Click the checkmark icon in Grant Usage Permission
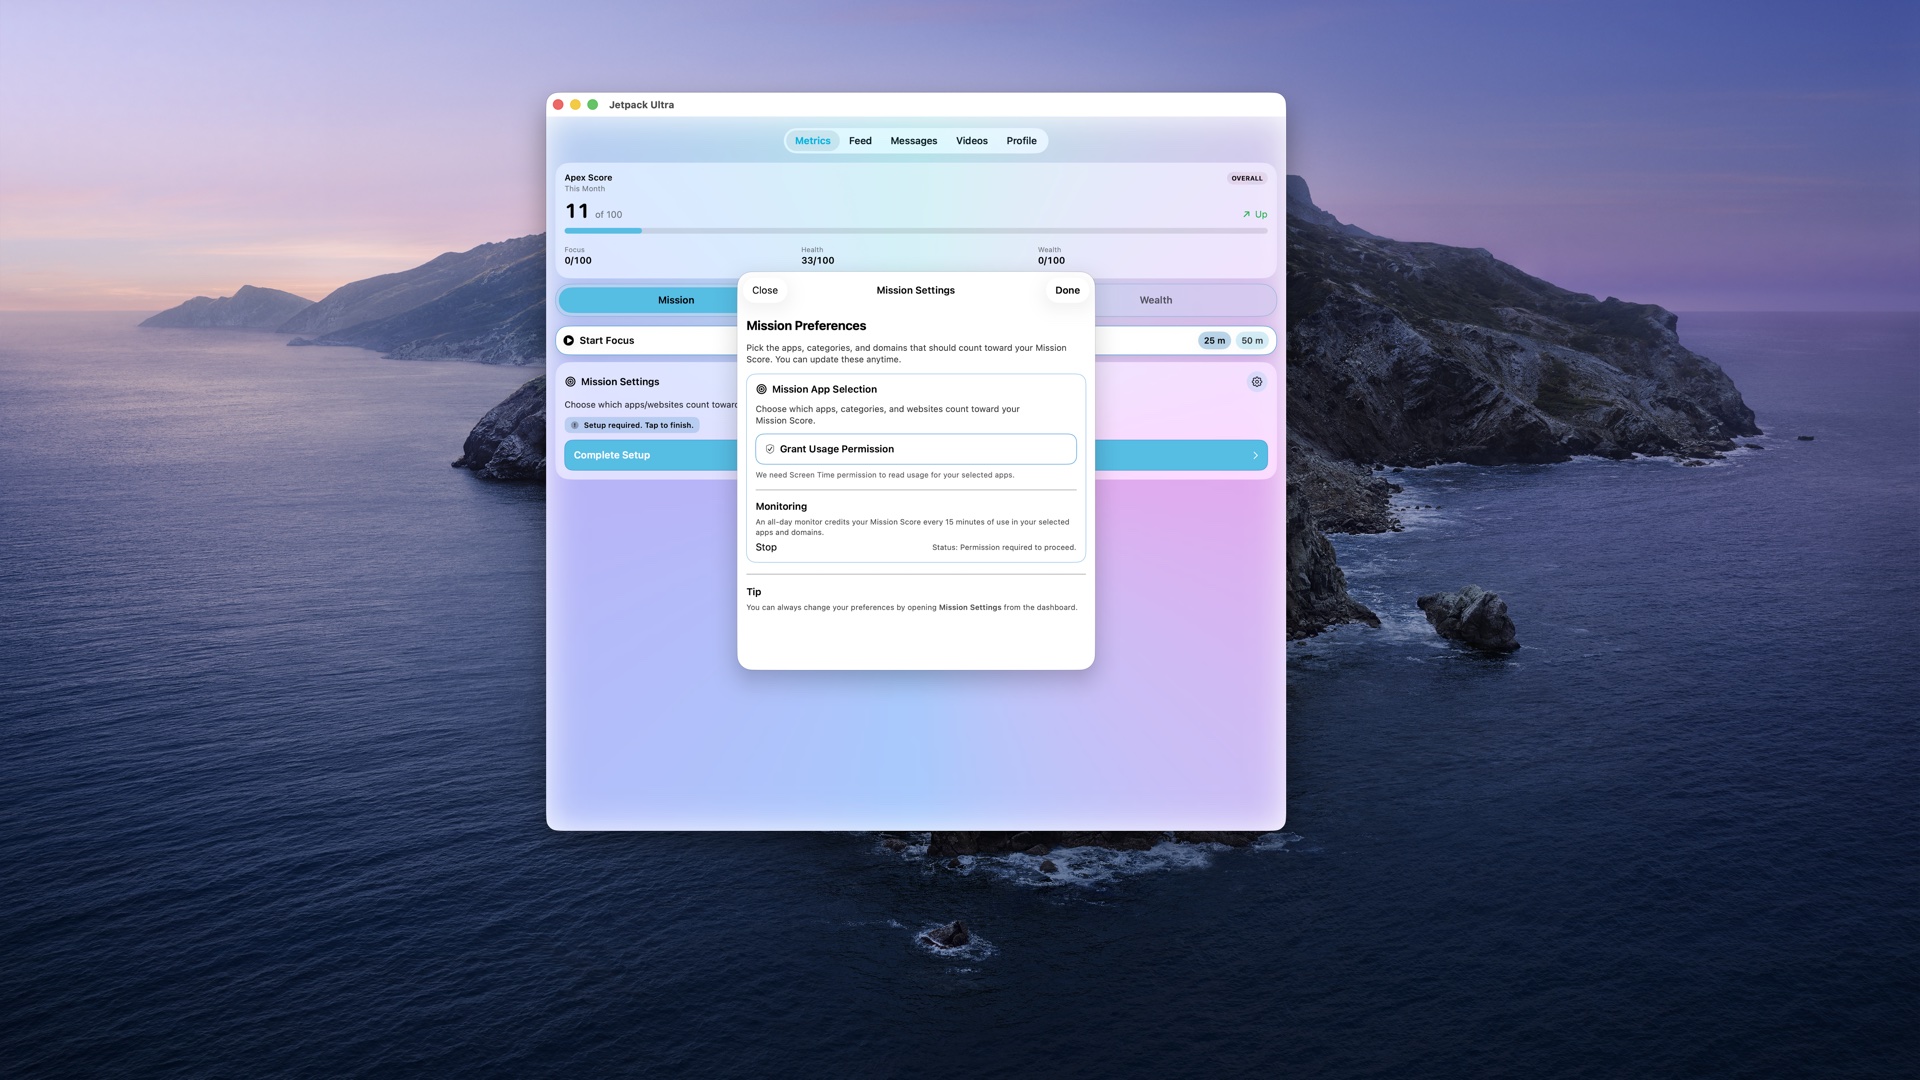Screen dimensions: 1920x1080 point(770,449)
